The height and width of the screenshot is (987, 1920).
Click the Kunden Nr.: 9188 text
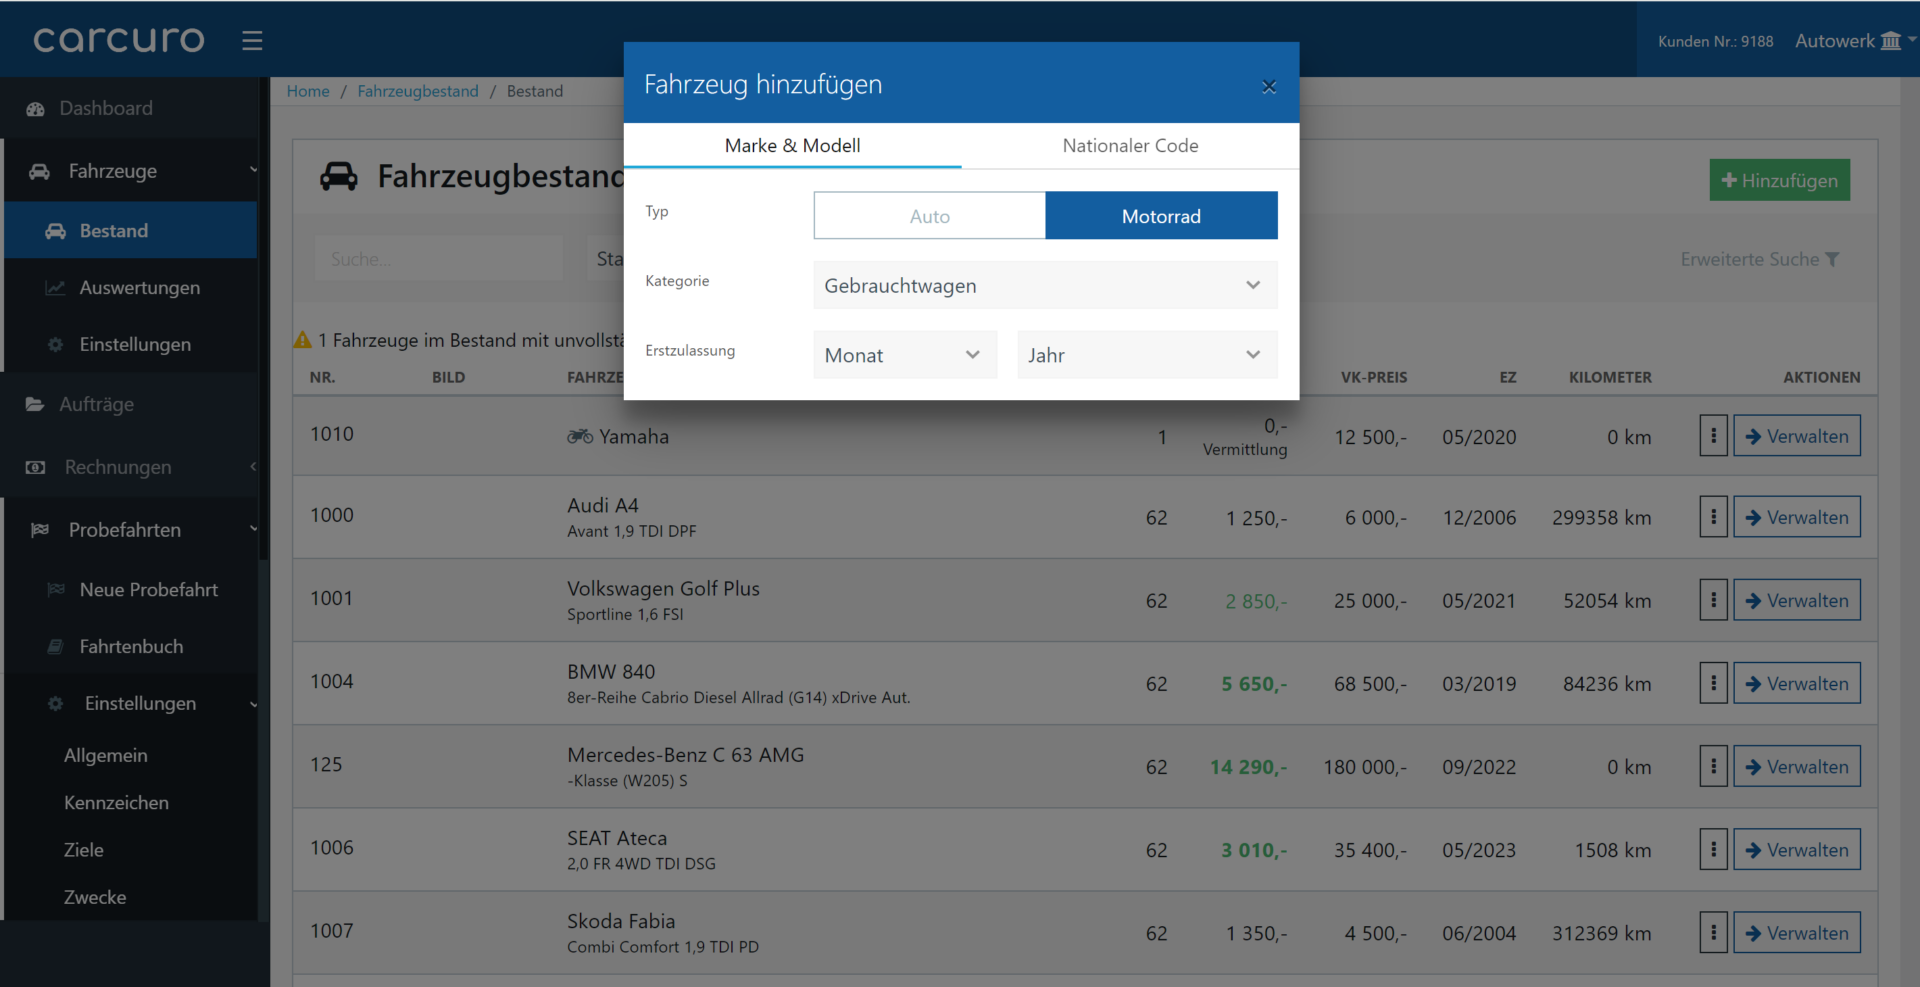(1715, 41)
